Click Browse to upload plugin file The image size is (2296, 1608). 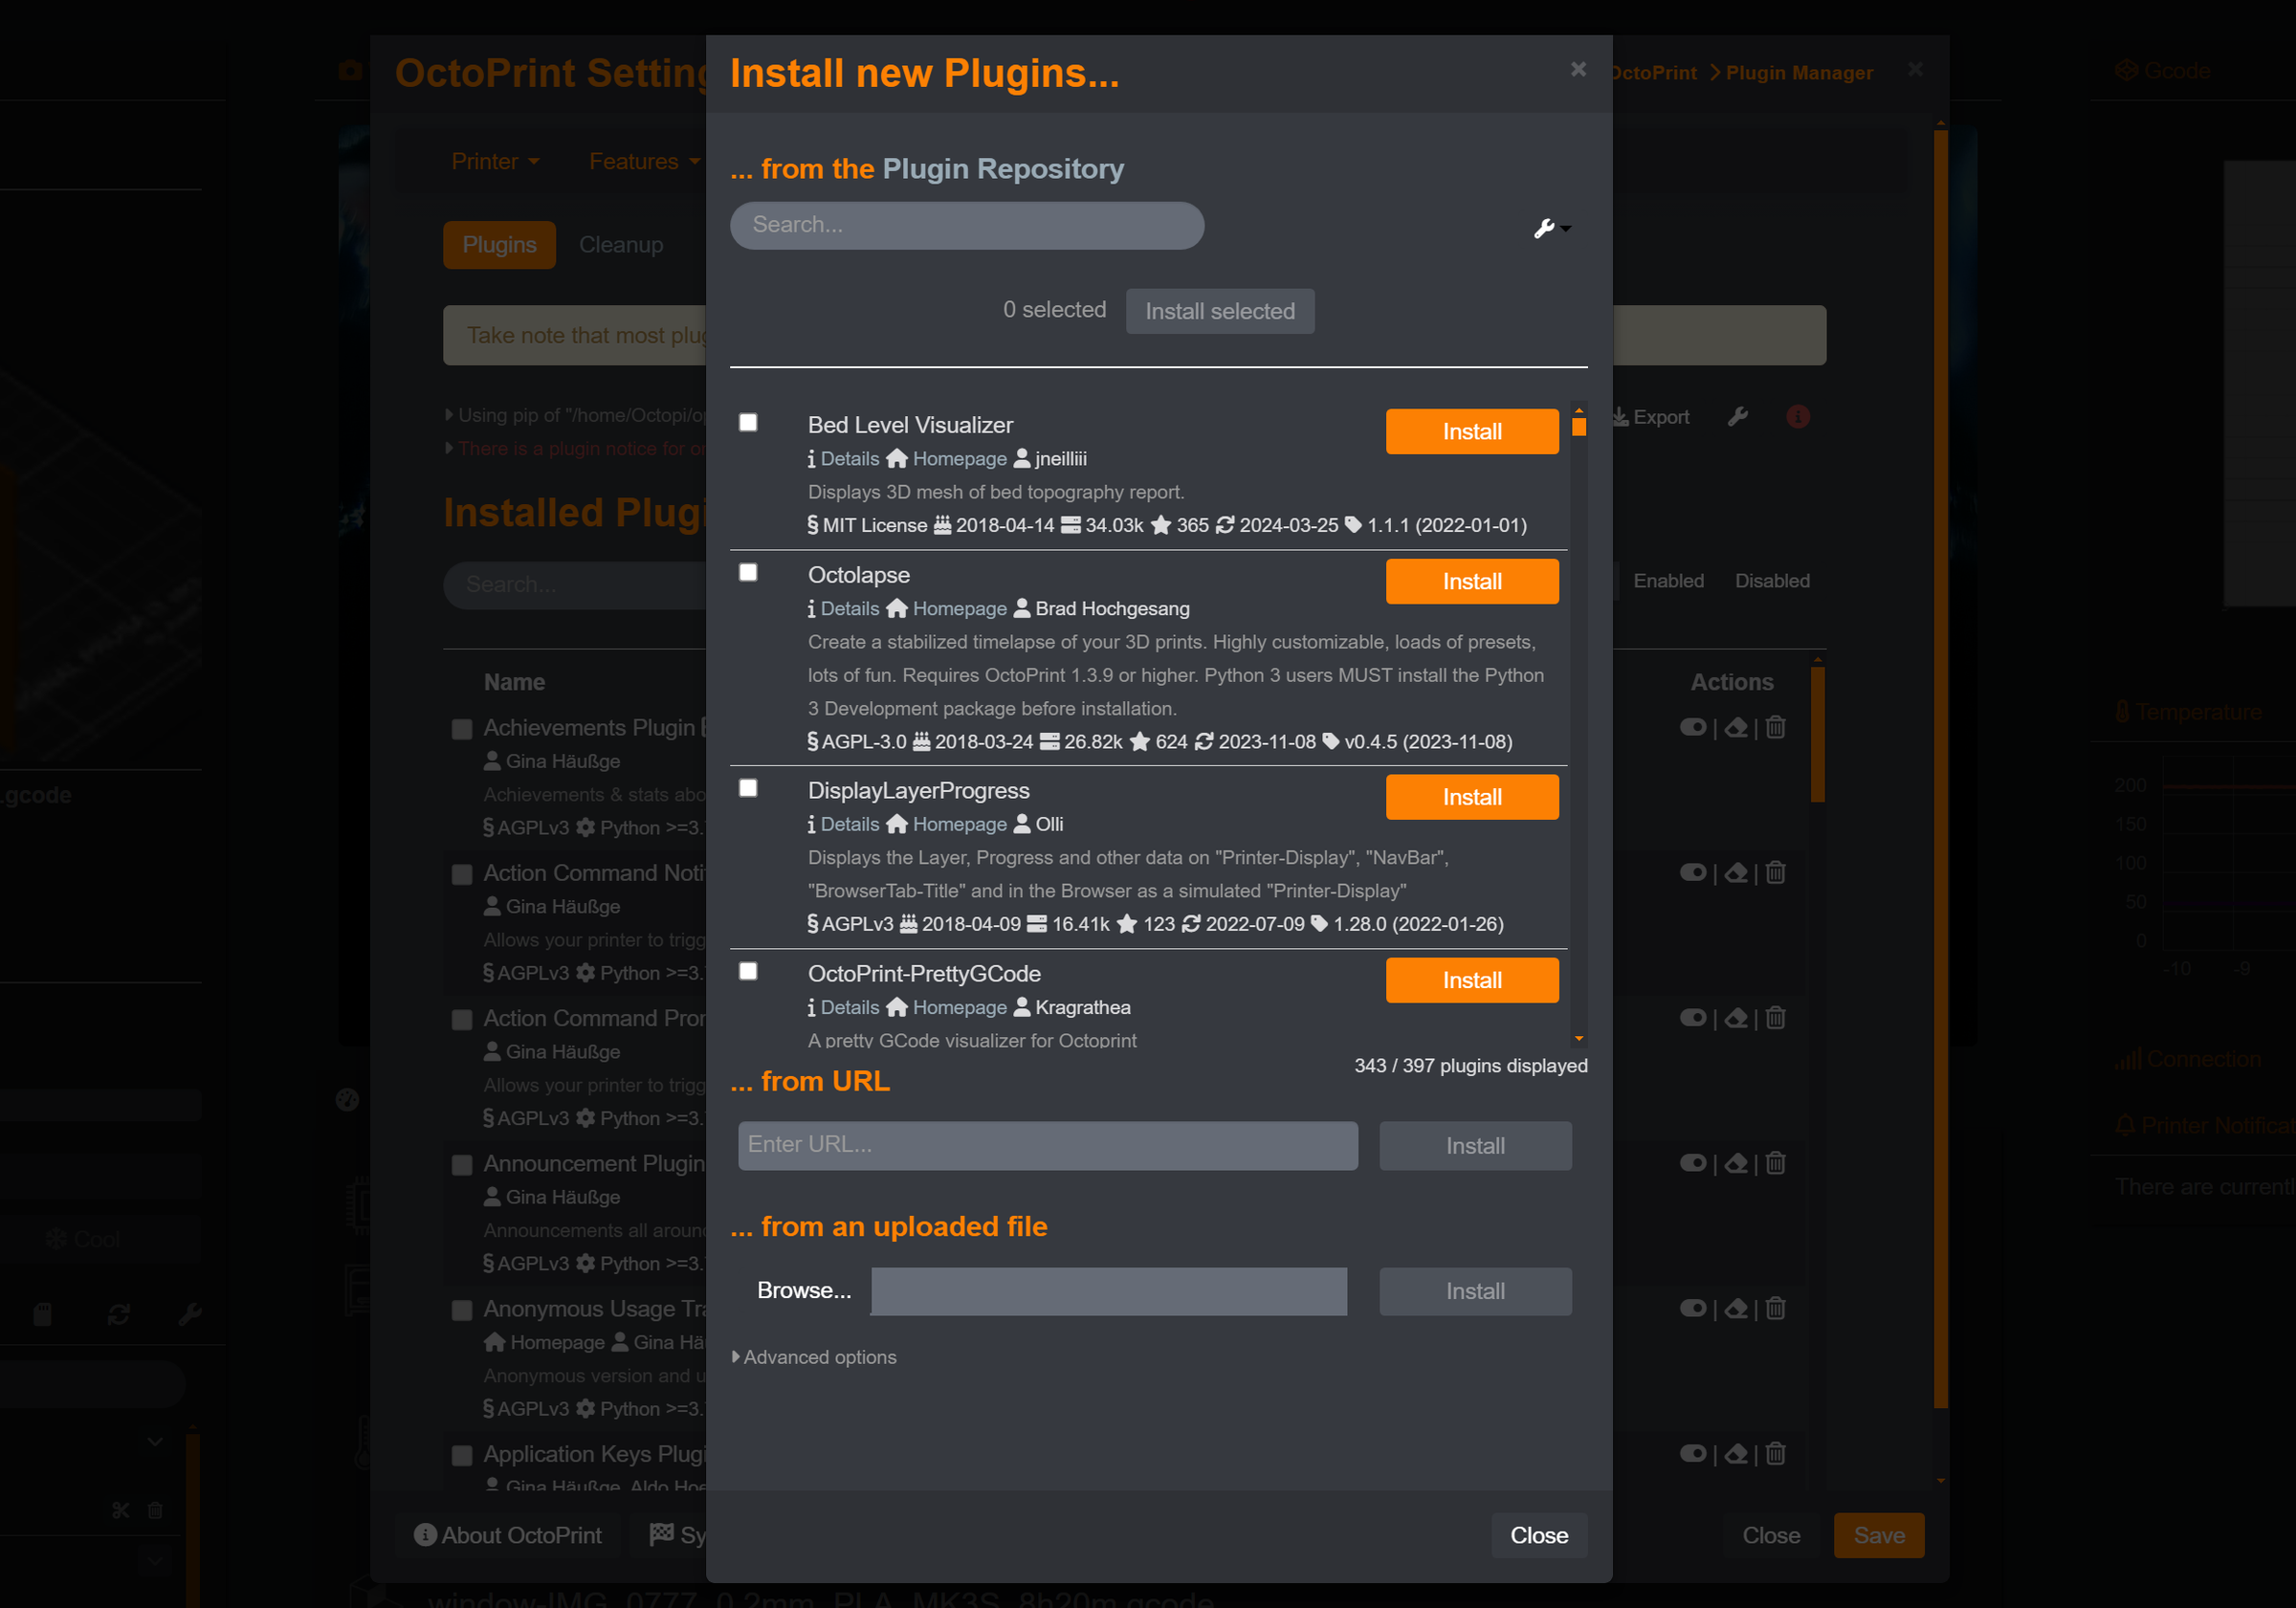point(804,1290)
